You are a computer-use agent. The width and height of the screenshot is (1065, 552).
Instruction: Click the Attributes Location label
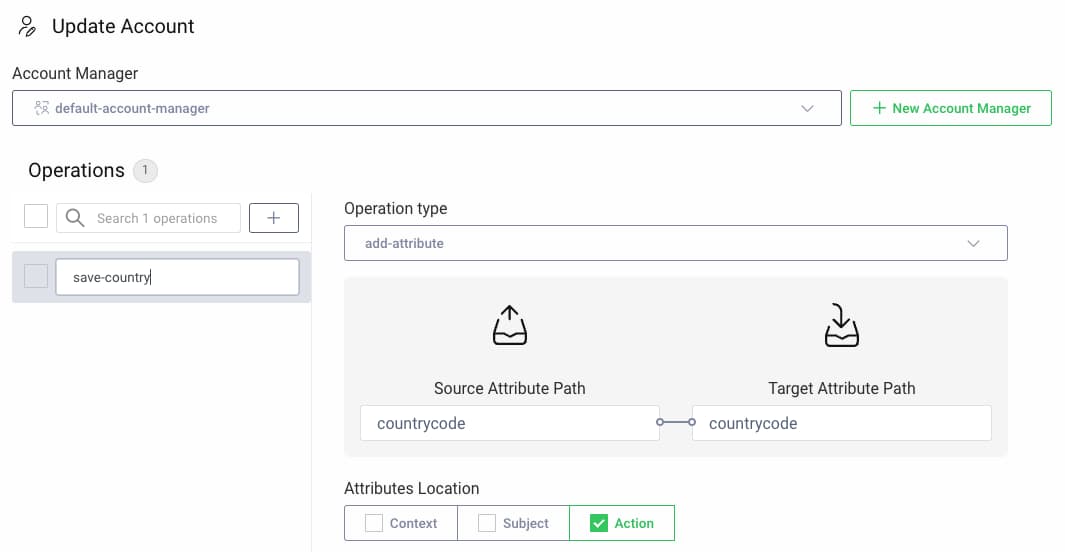(x=412, y=488)
